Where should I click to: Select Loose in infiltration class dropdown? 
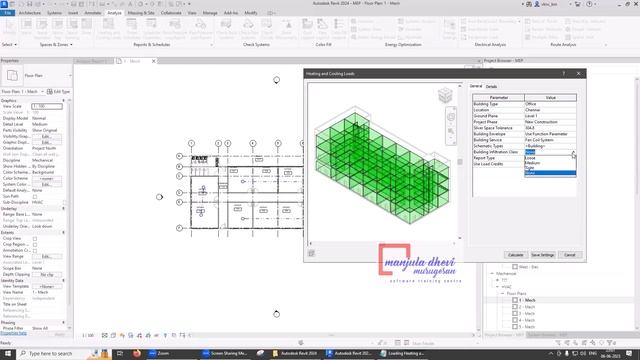550,158
